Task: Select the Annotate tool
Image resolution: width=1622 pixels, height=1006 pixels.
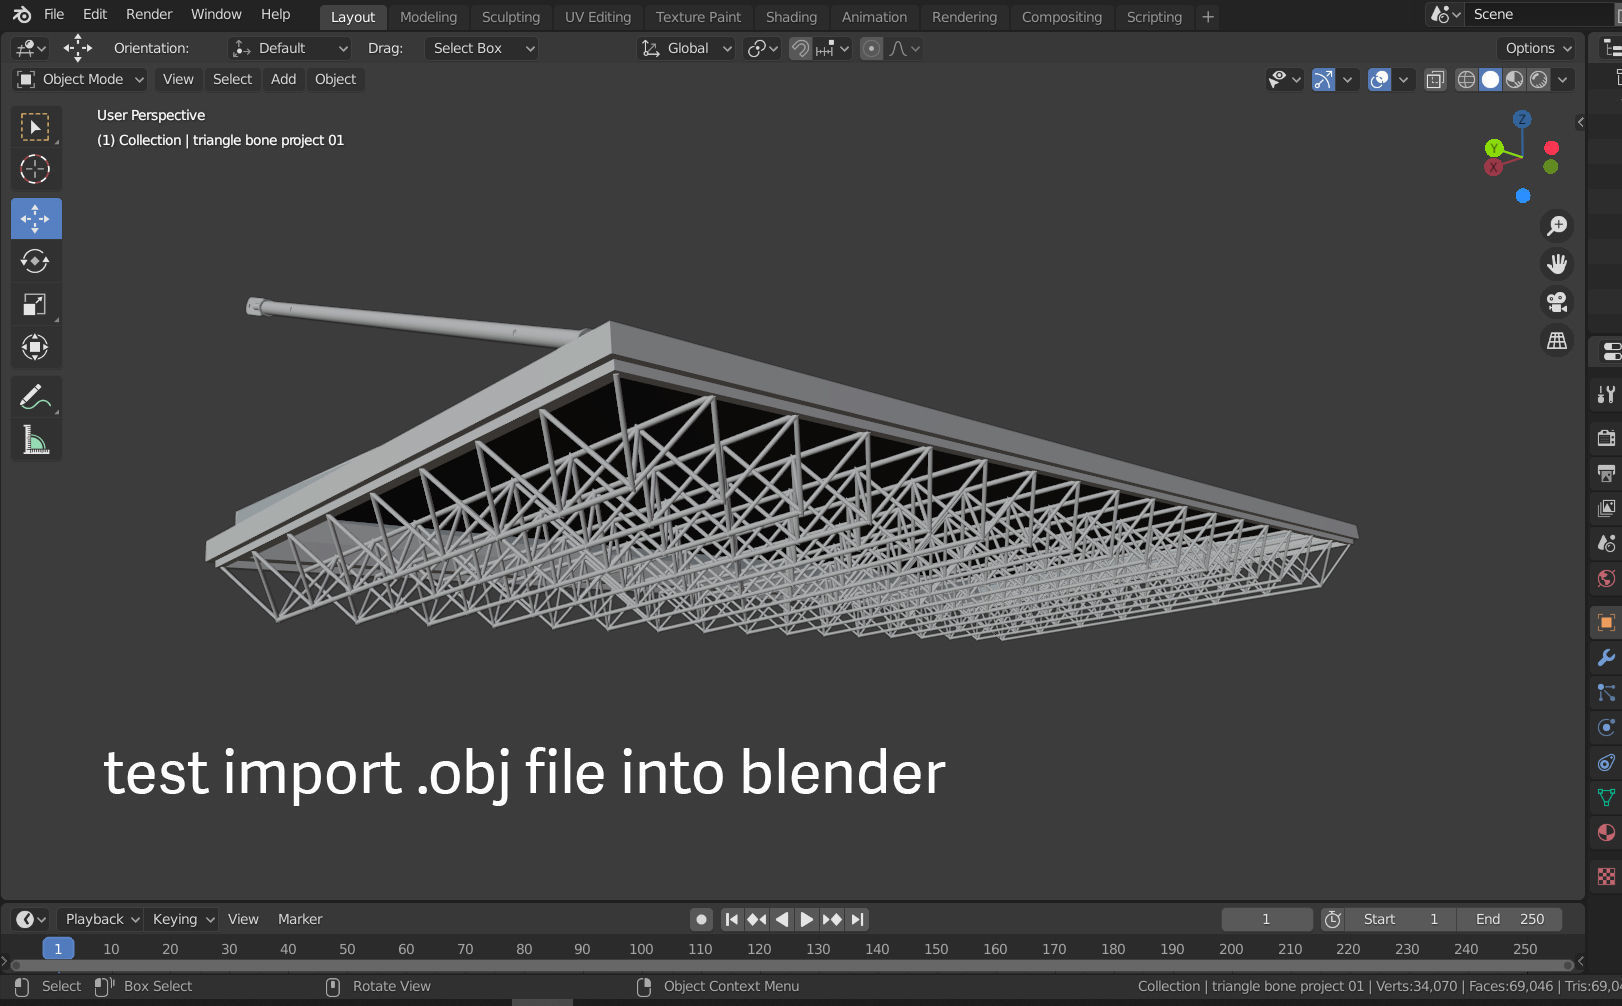Action: point(36,396)
